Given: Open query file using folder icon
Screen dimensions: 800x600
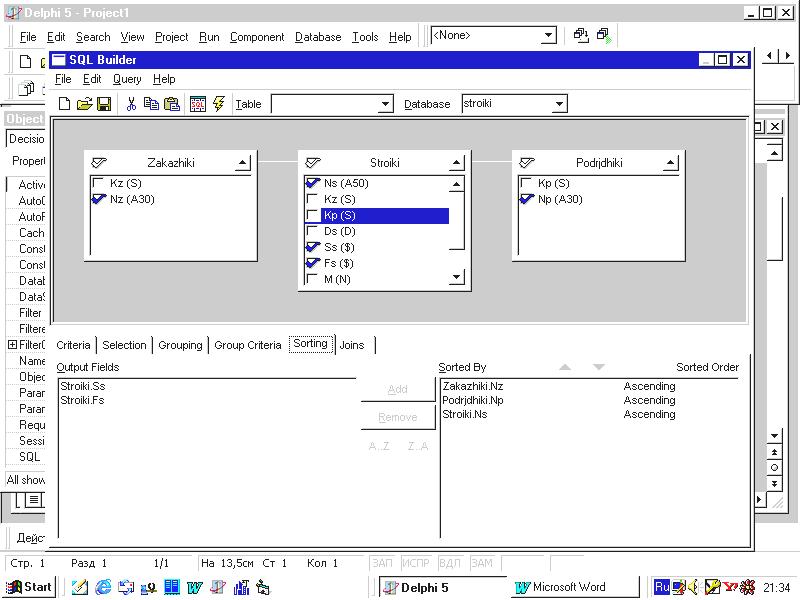Looking at the screenshot, I should tap(84, 104).
